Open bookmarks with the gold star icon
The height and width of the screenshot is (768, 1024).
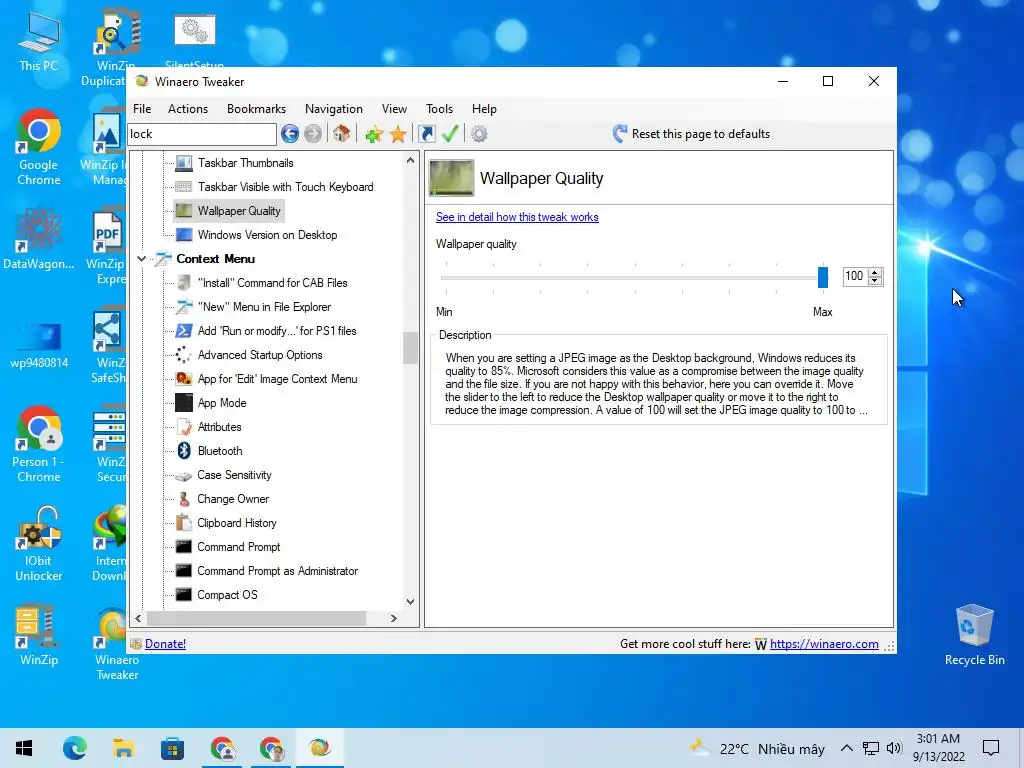tap(398, 135)
